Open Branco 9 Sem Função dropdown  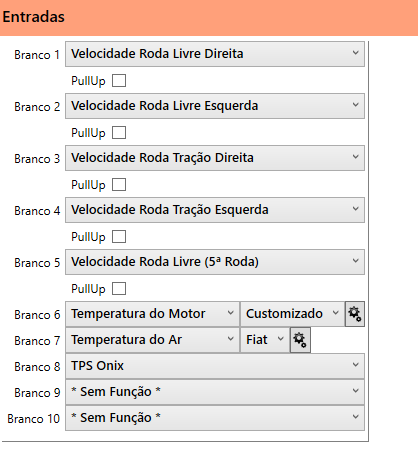215,392
